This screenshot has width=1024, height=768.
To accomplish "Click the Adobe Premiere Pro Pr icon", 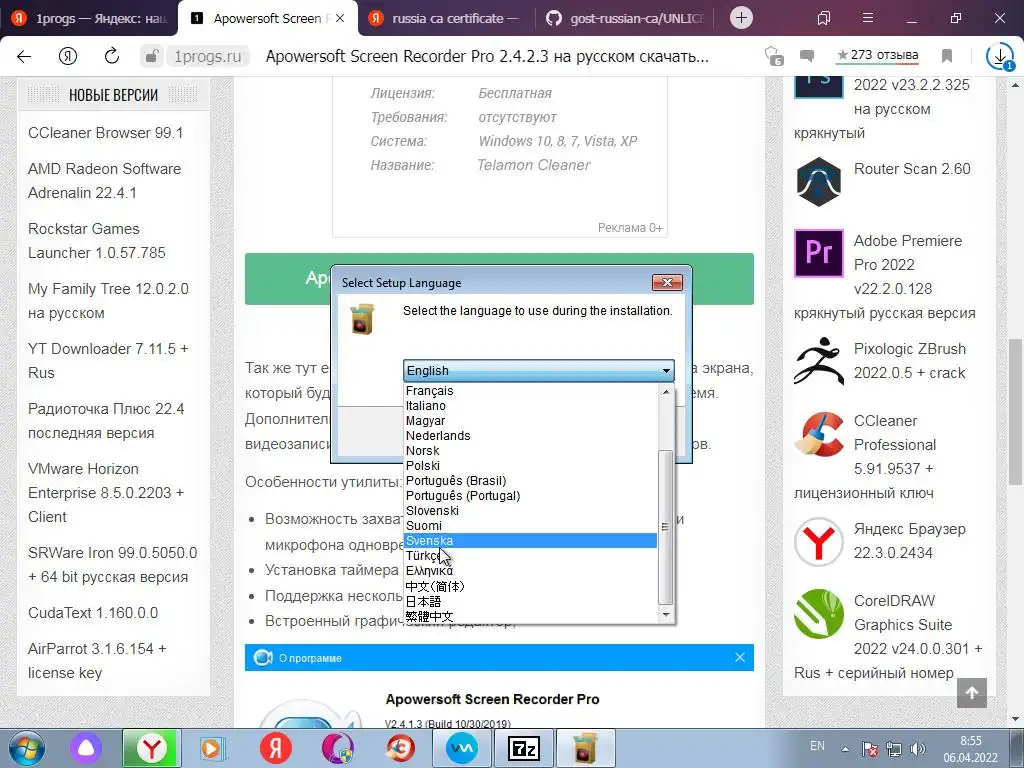I will (818, 253).
